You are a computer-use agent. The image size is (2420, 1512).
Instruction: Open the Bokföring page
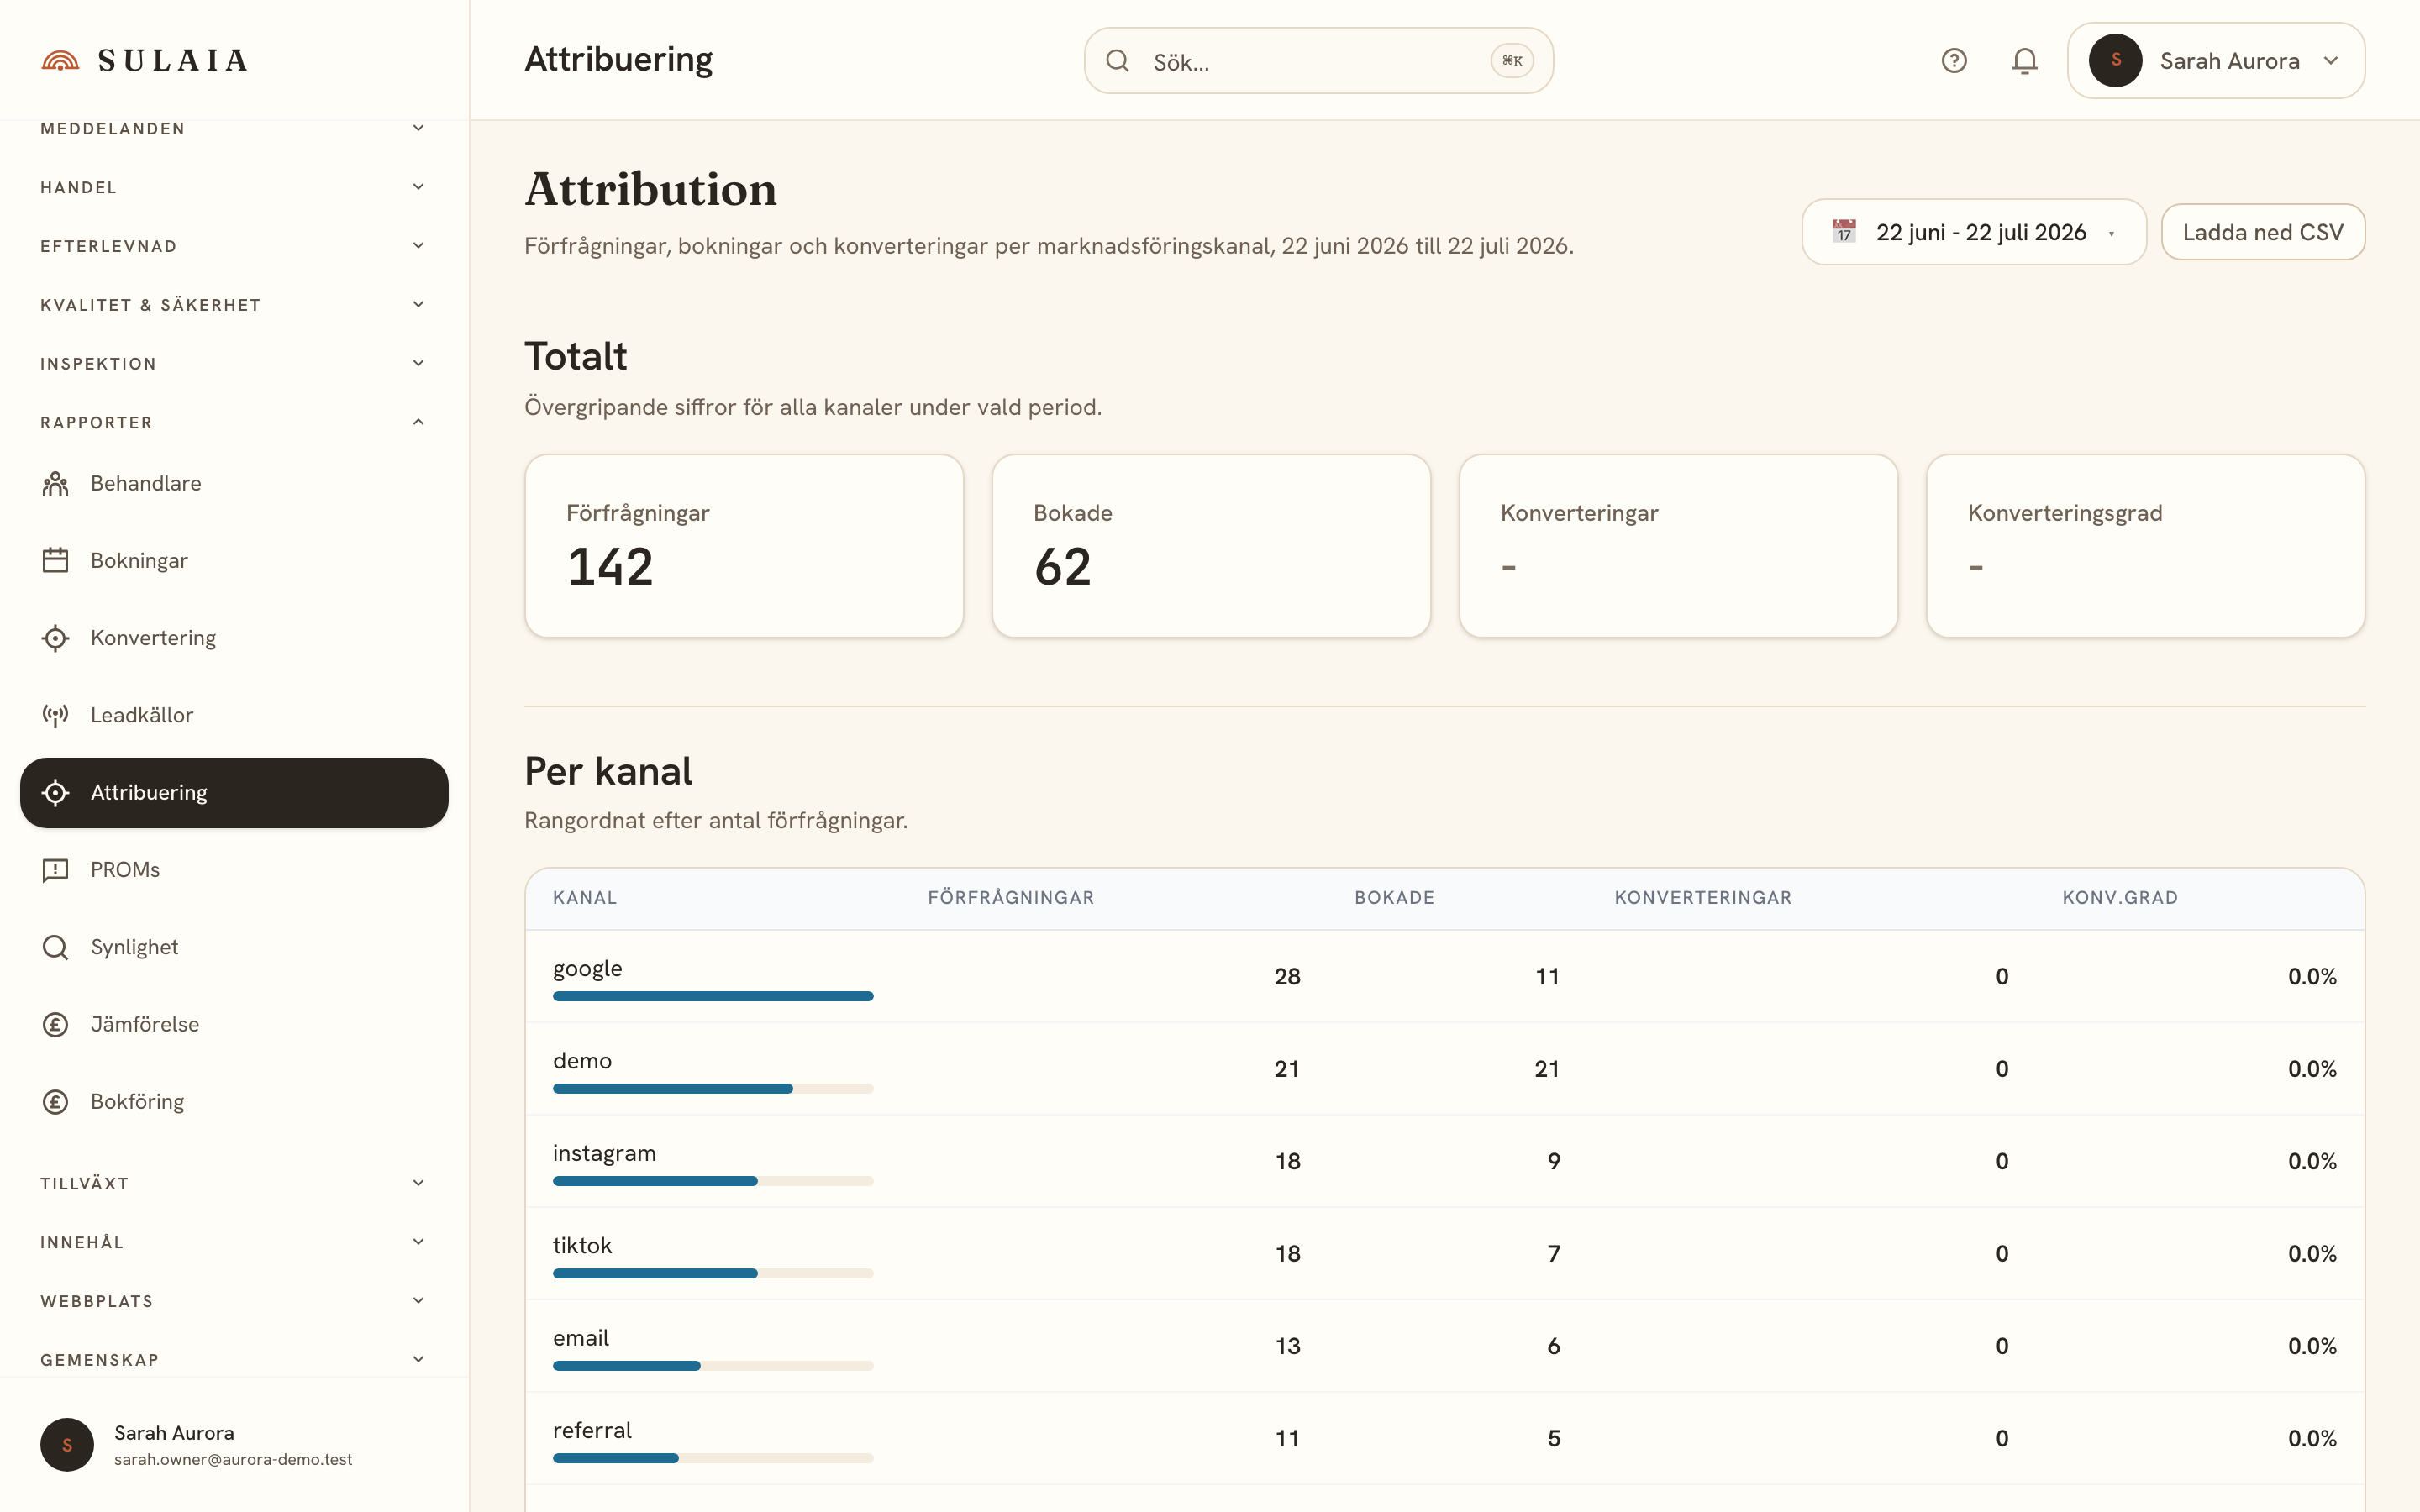point(234,1102)
